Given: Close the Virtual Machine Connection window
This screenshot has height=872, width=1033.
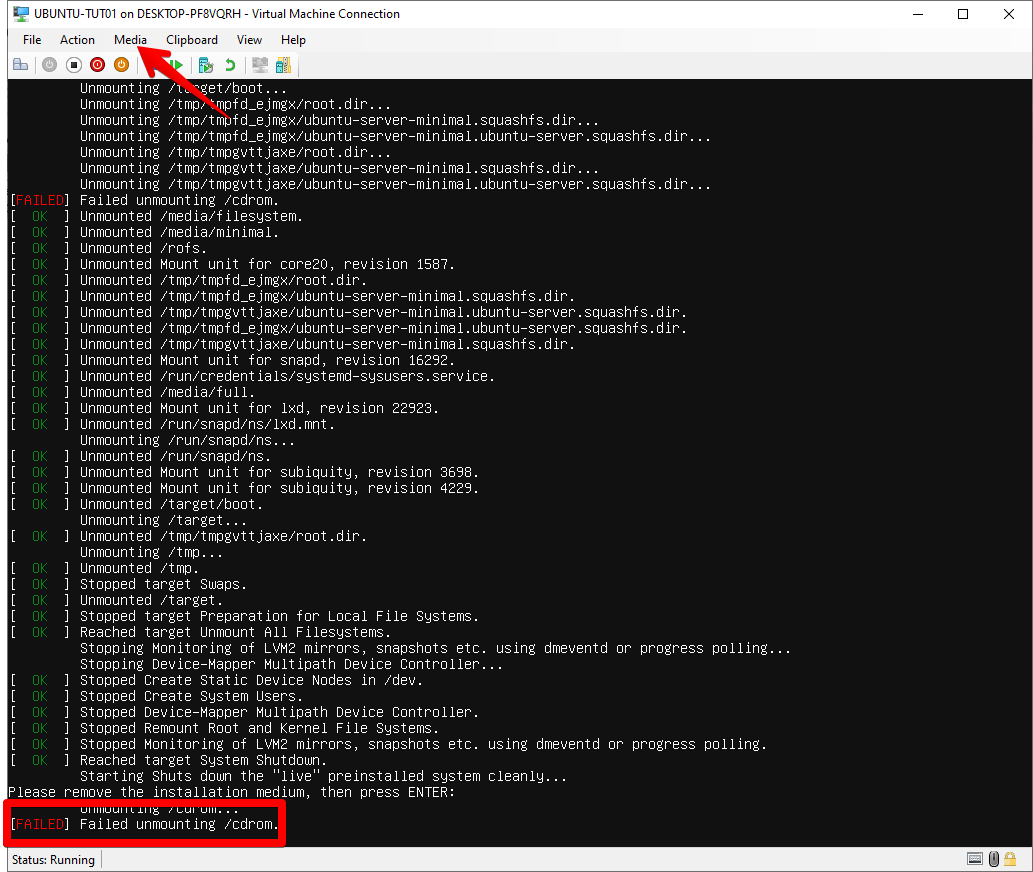Looking at the screenshot, I should 1009,14.
